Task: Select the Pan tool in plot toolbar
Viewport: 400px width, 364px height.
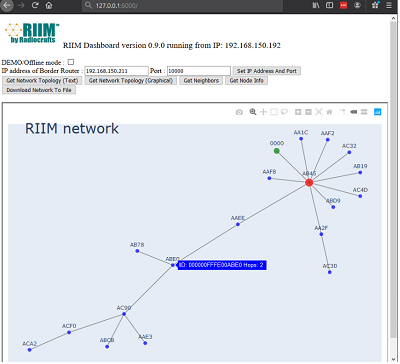Action: (263, 112)
